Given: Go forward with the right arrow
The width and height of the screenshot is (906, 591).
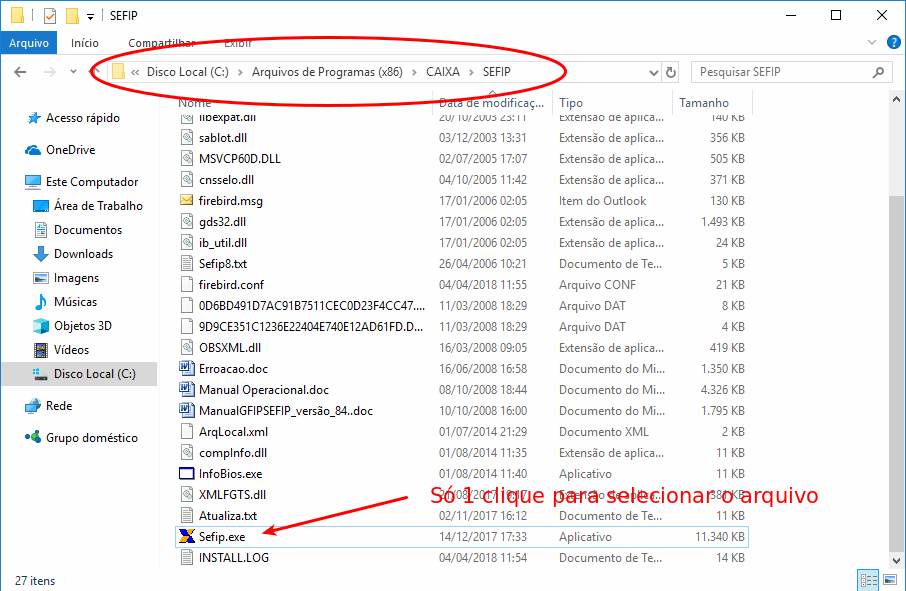Looking at the screenshot, I should (x=50, y=72).
